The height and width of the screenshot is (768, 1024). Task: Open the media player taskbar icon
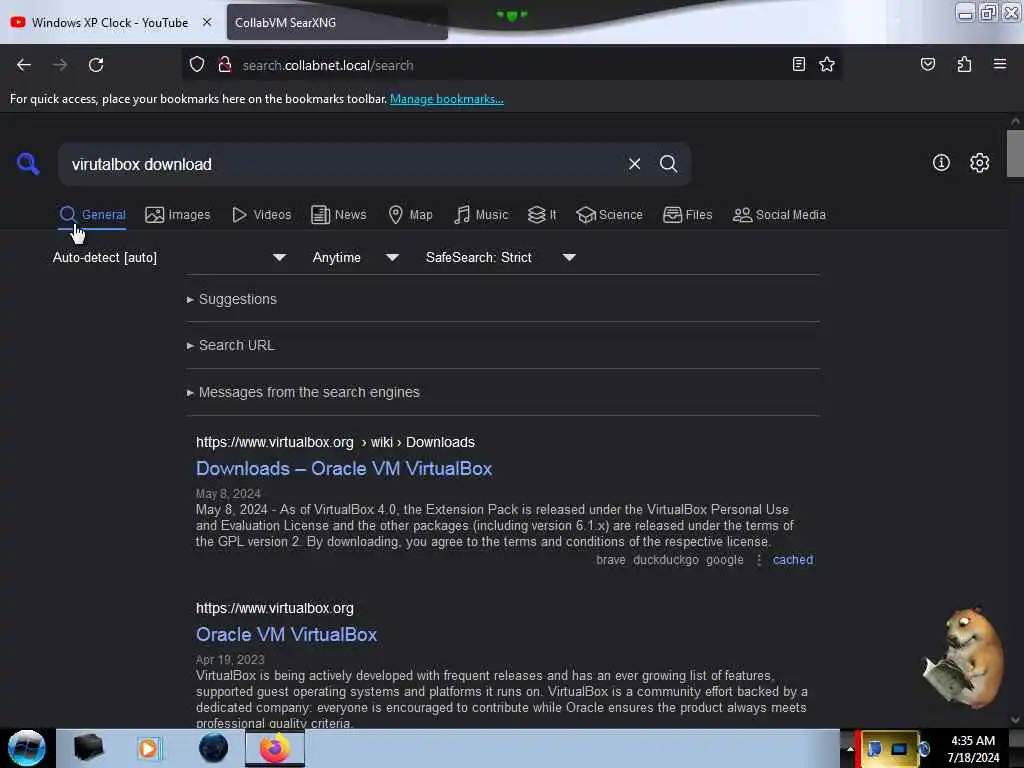pos(149,748)
